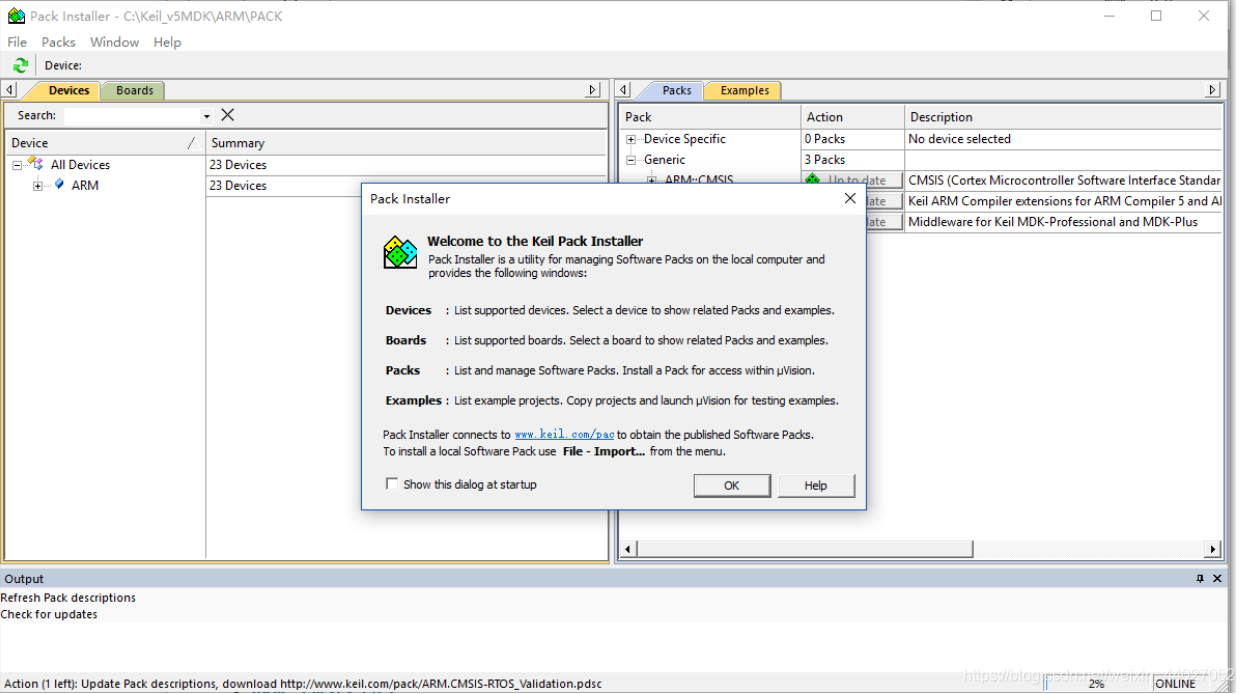Click the horizontal scrollbar thumb in Packs panel
Viewport: 1245px width, 694px height.
pyautogui.click(x=804, y=549)
